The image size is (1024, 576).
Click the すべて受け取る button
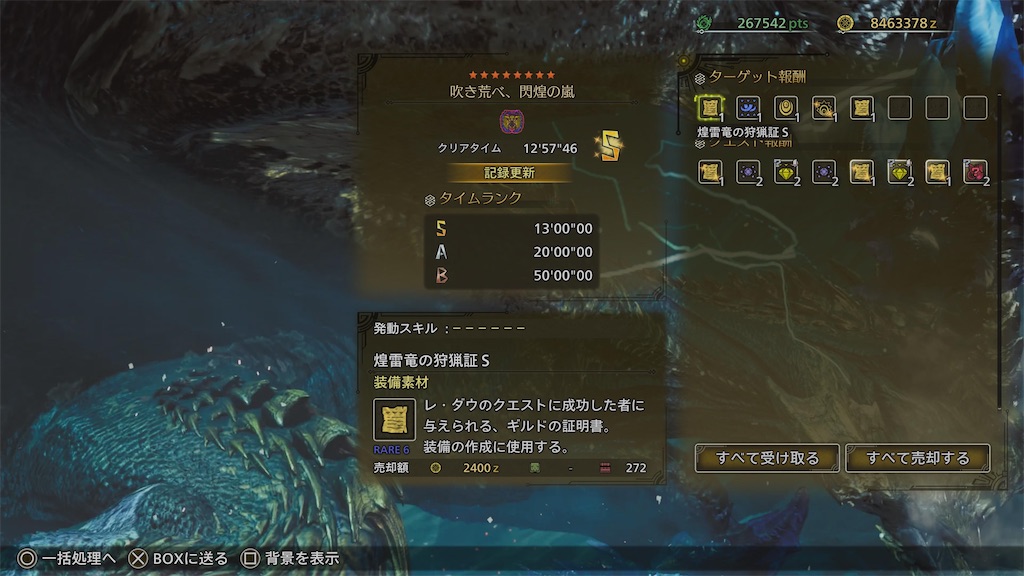point(767,458)
